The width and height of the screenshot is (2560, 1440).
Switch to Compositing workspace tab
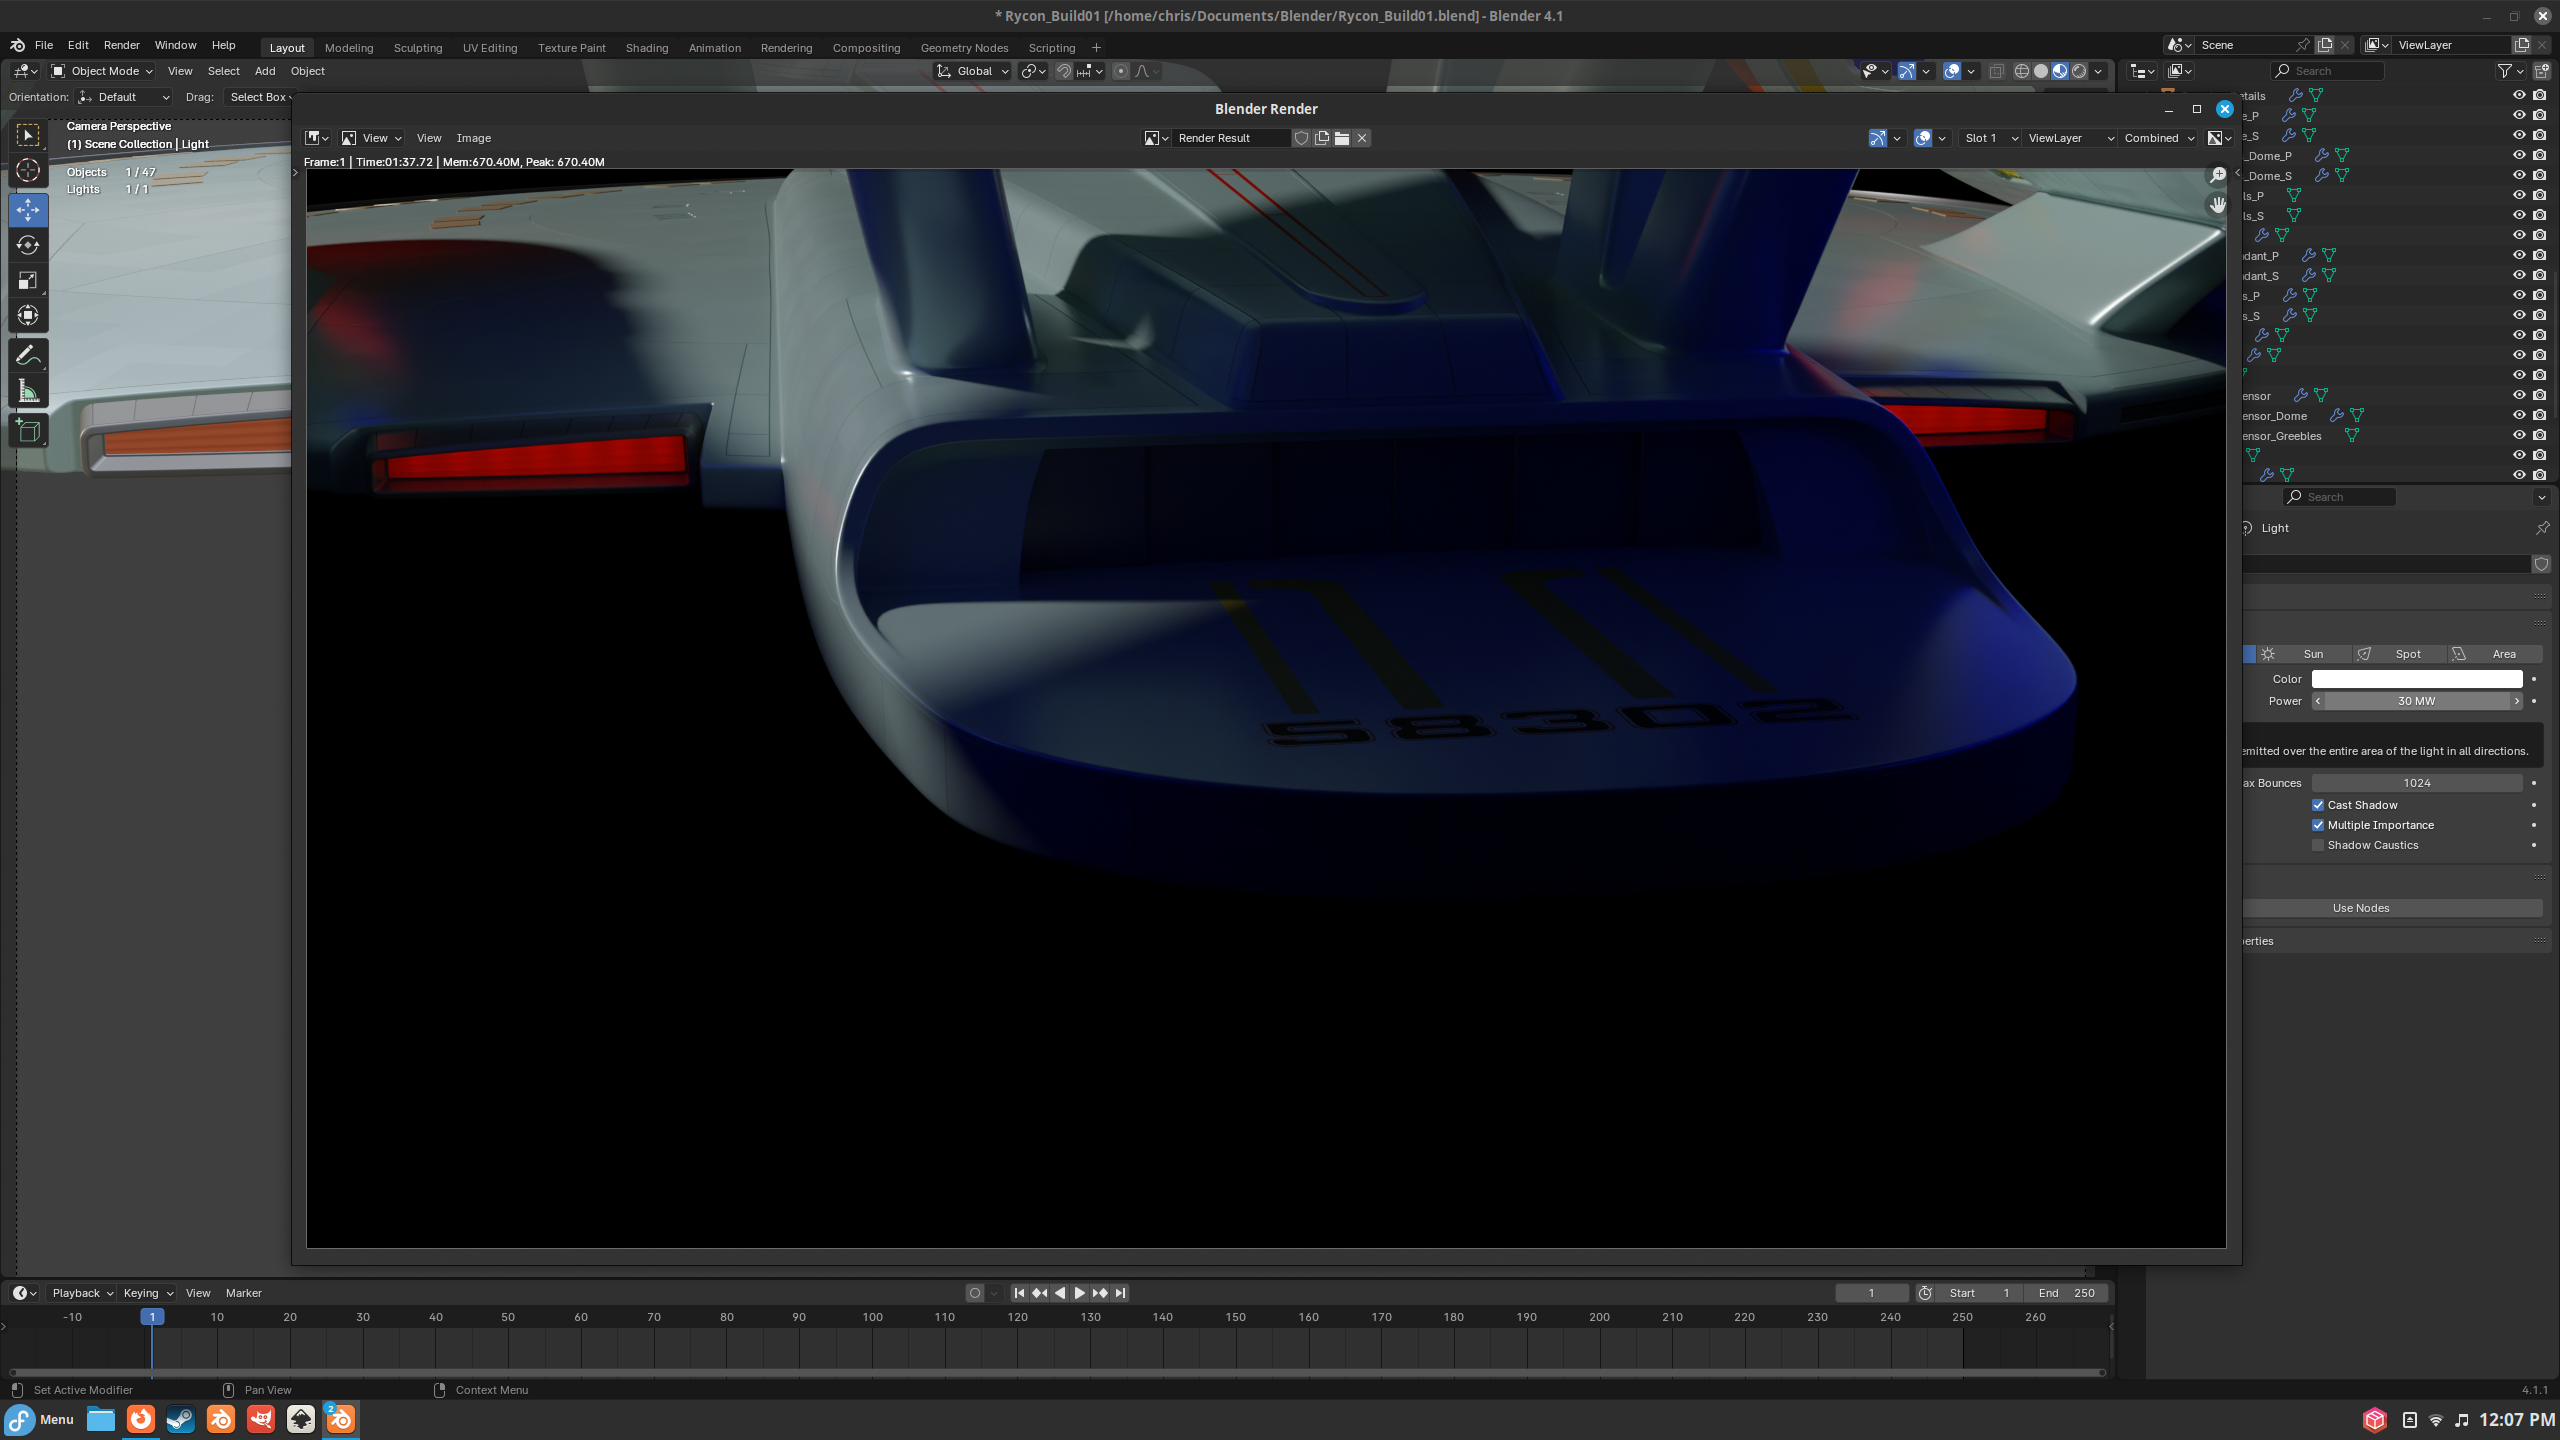tap(866, 48)
